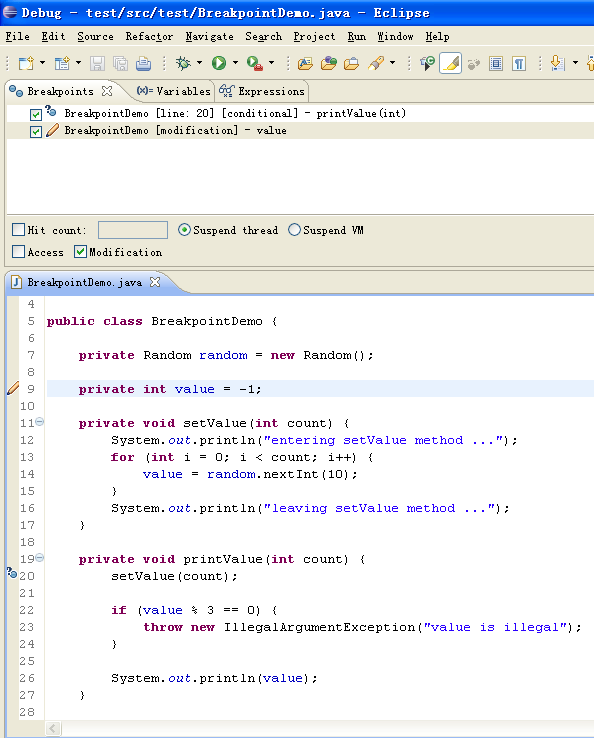Click the Toggle Mark Occurrences highlighter icon
Image resolution: width=594 pixels, height=738 pixels.
[x=450, y=63]
